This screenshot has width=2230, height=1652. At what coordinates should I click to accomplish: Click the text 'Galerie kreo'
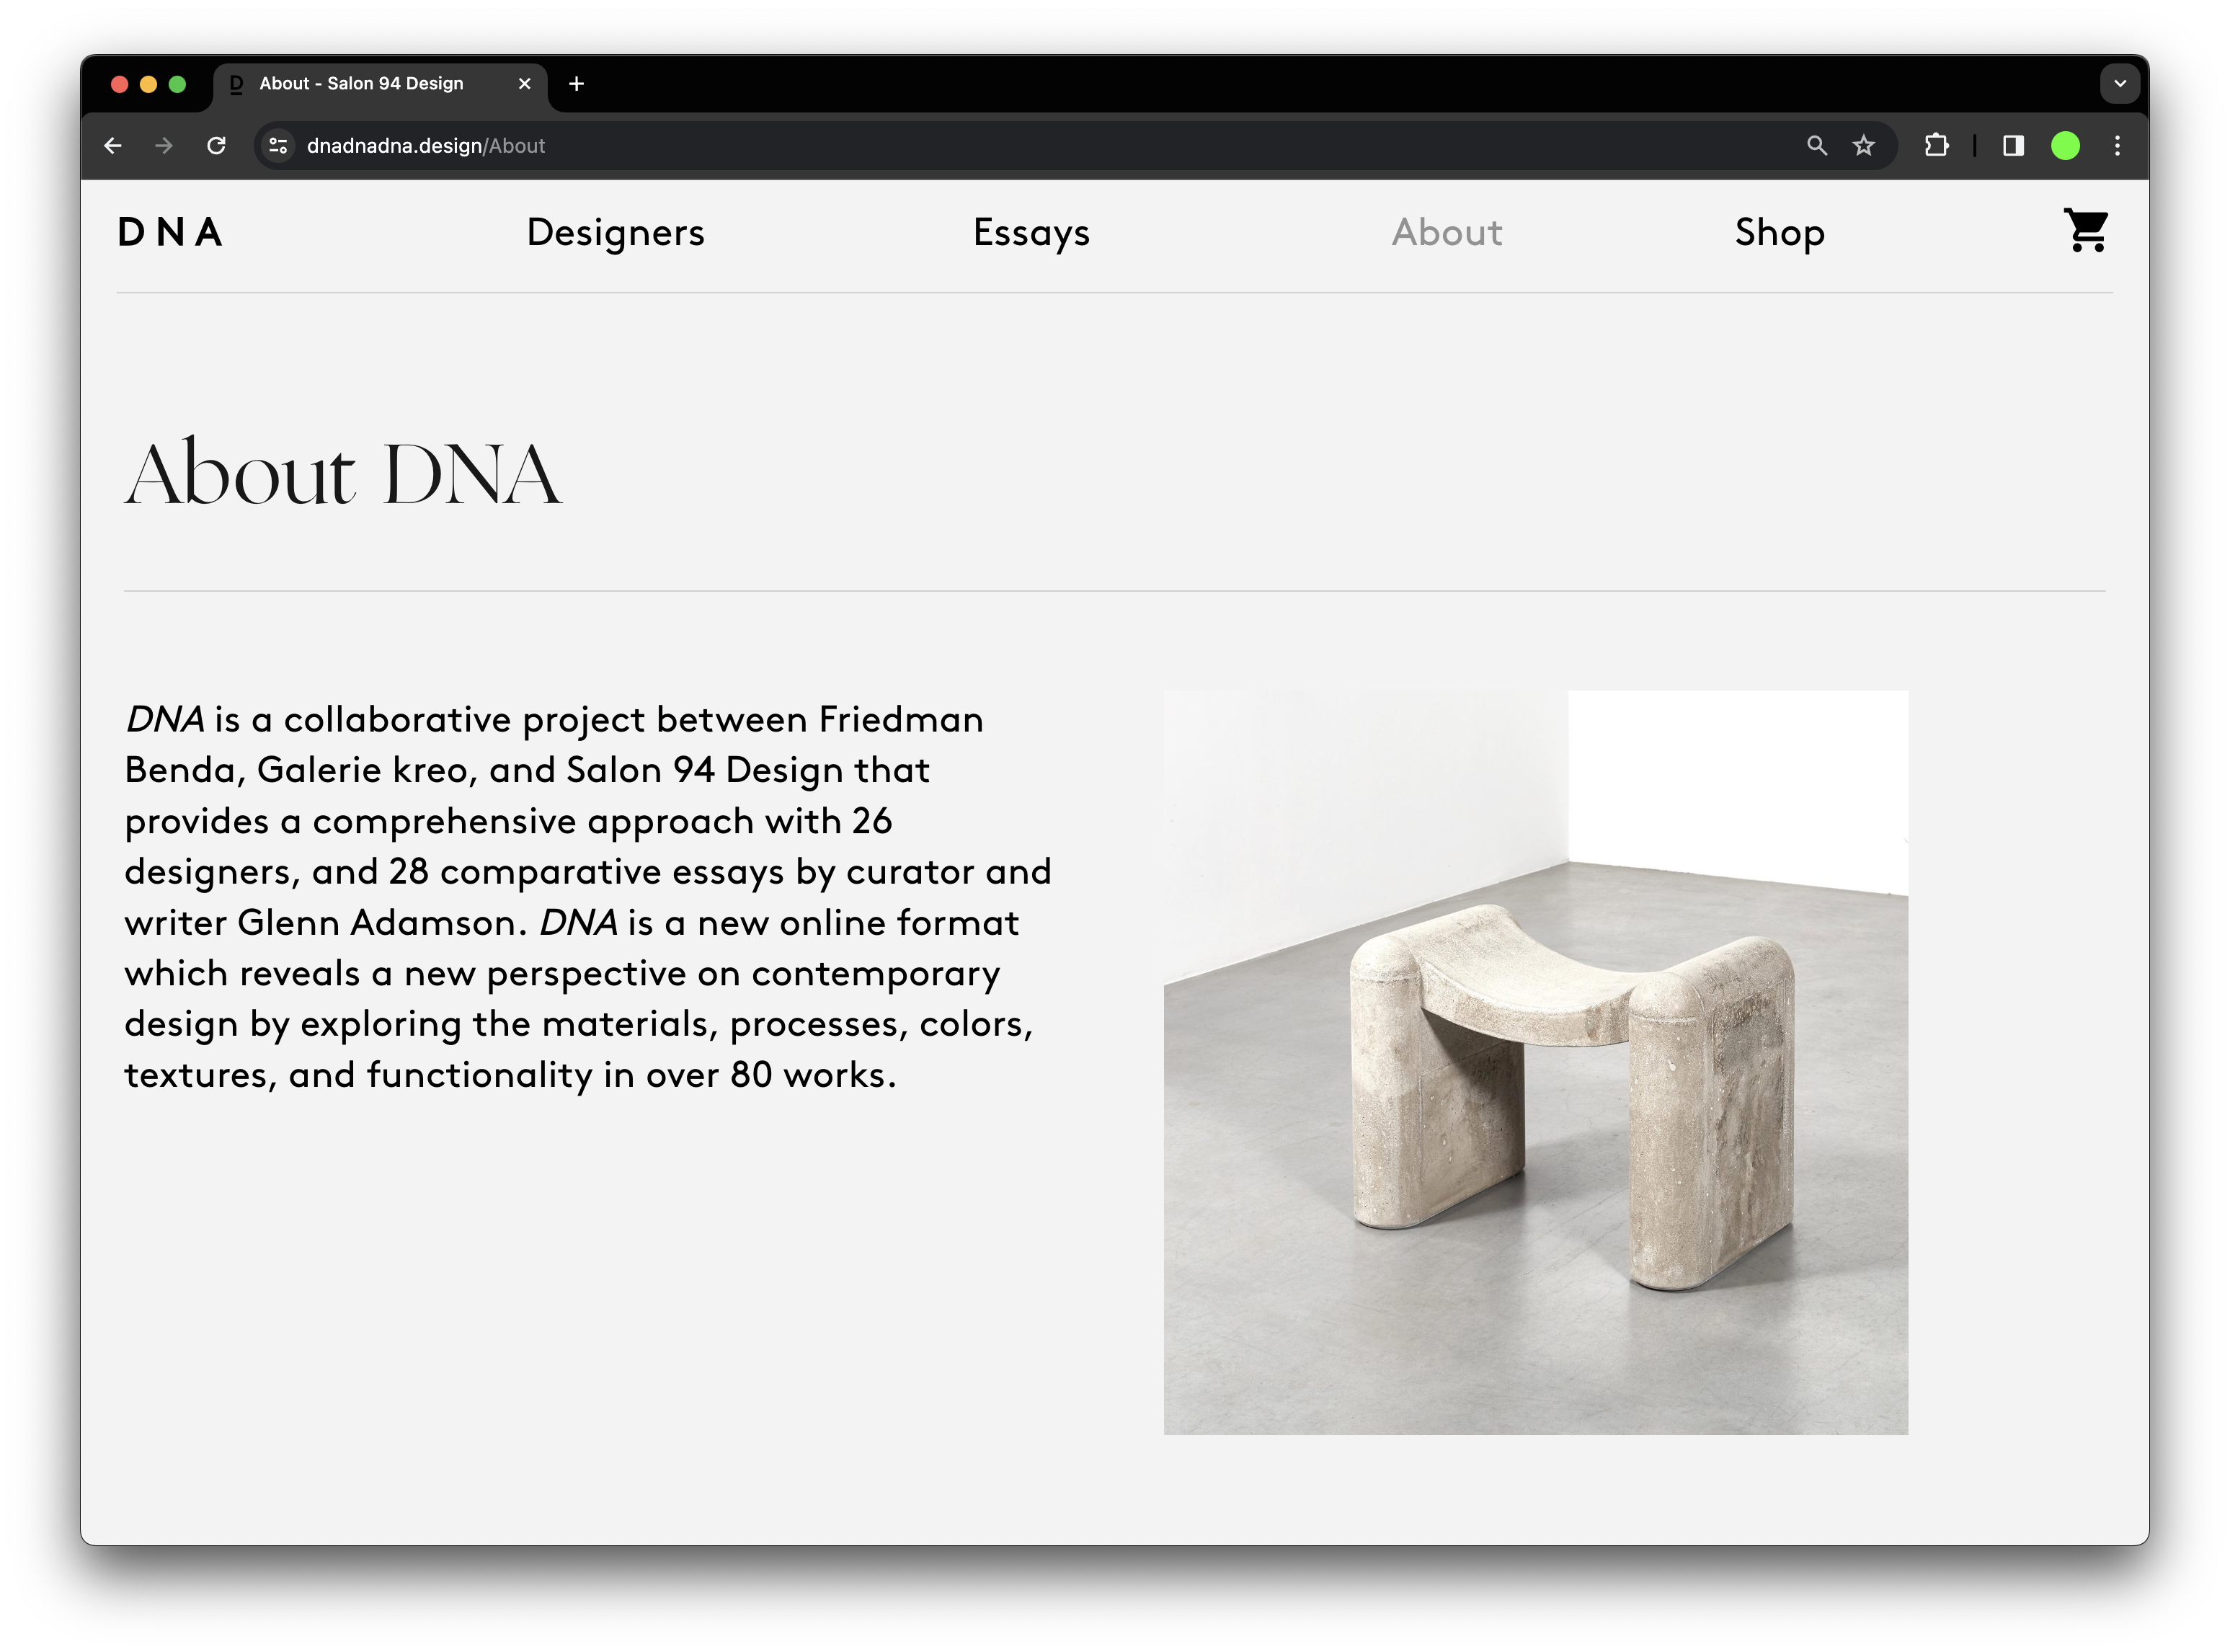361,770
